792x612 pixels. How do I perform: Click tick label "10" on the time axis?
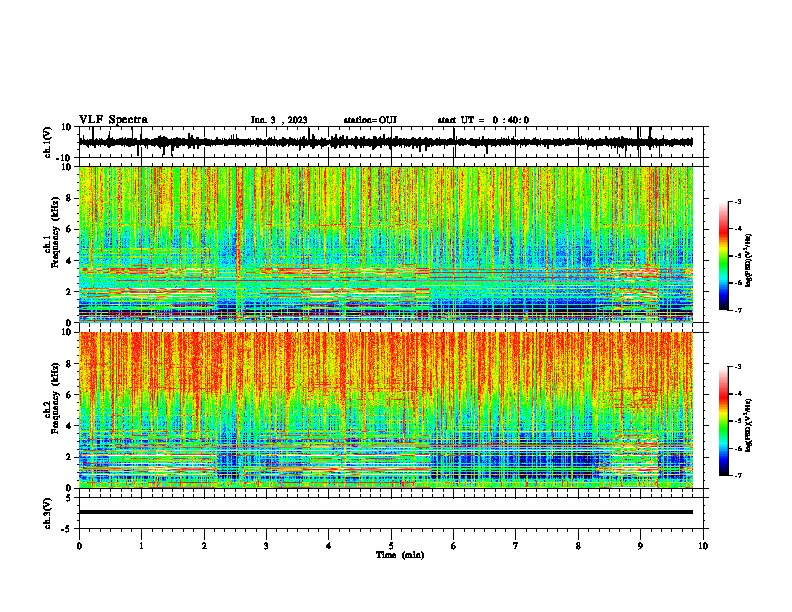coord(703,546)
